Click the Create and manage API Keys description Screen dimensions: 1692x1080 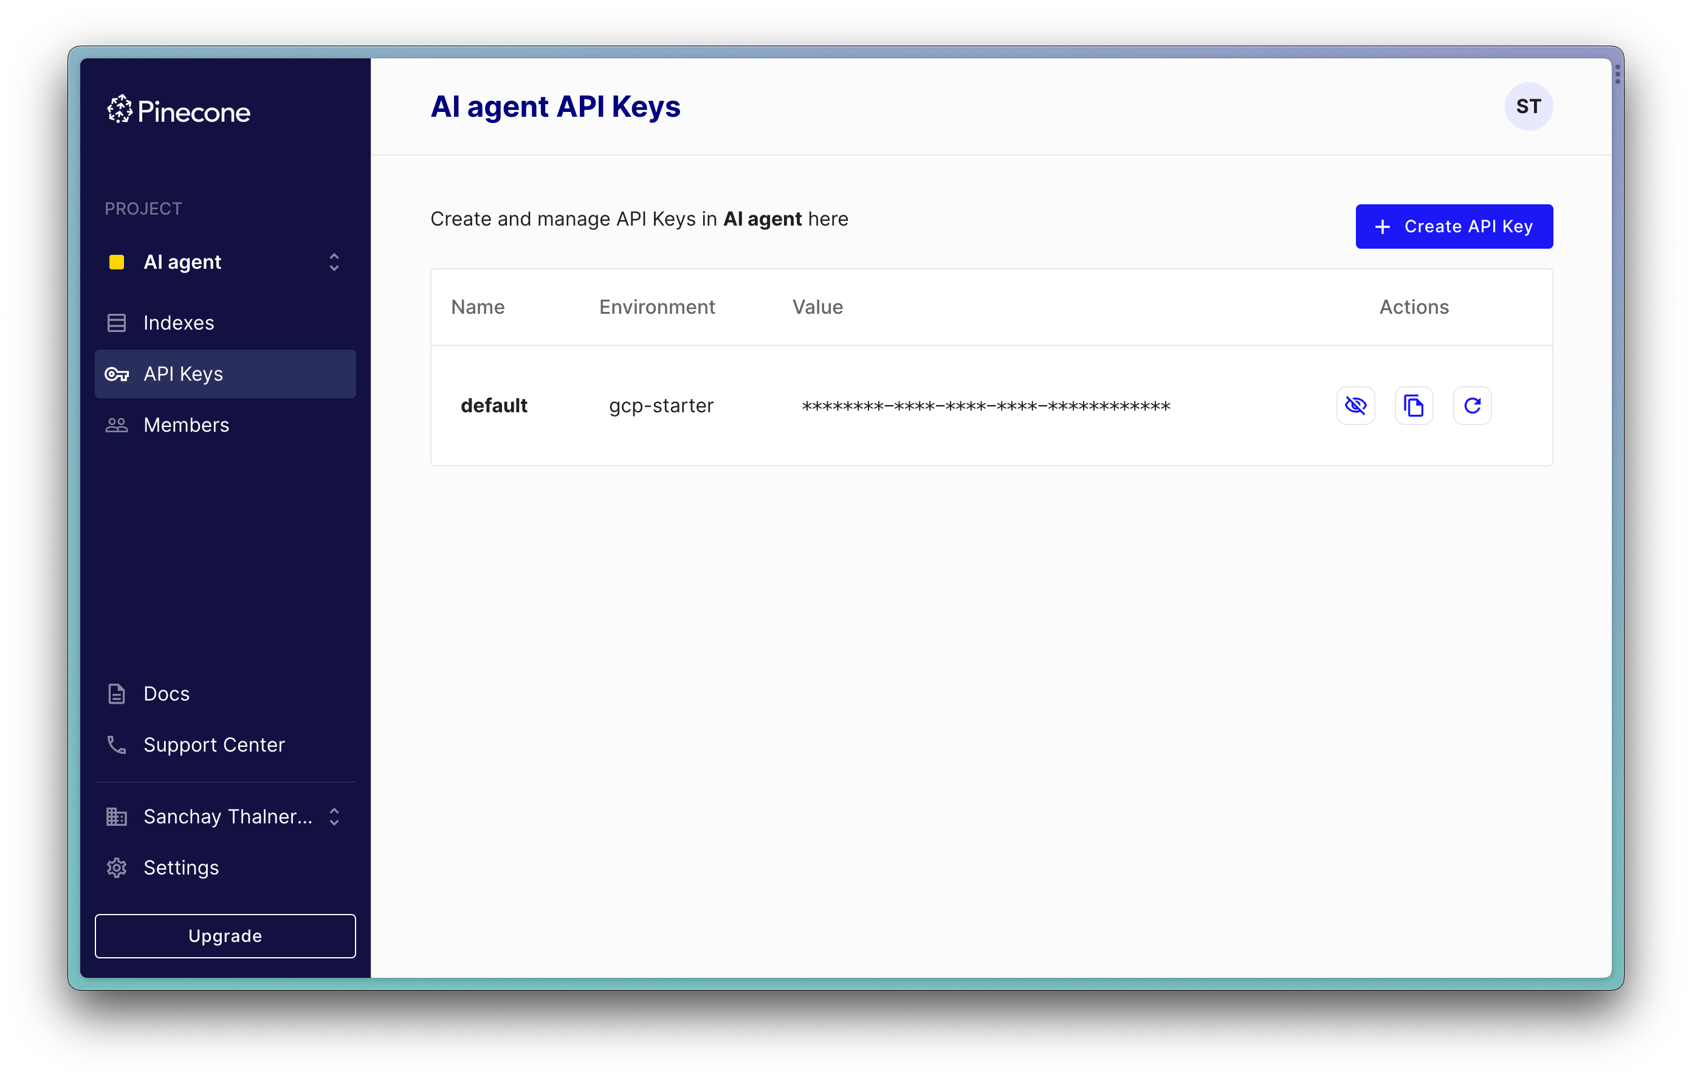[639, 219]
